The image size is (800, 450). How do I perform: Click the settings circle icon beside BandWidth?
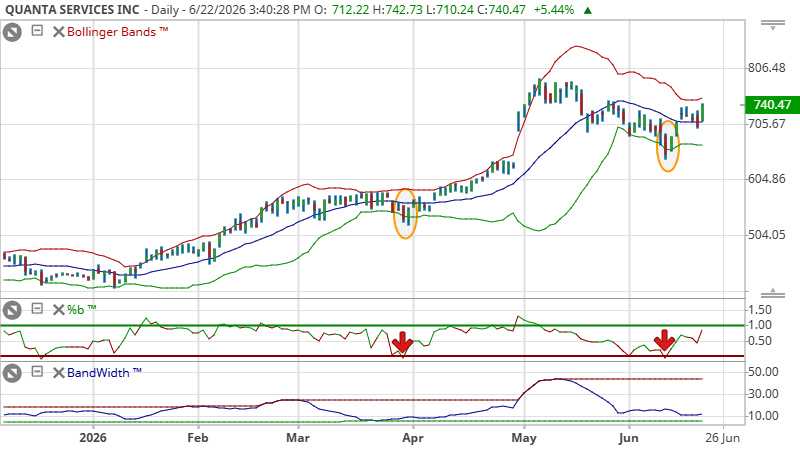12,373
